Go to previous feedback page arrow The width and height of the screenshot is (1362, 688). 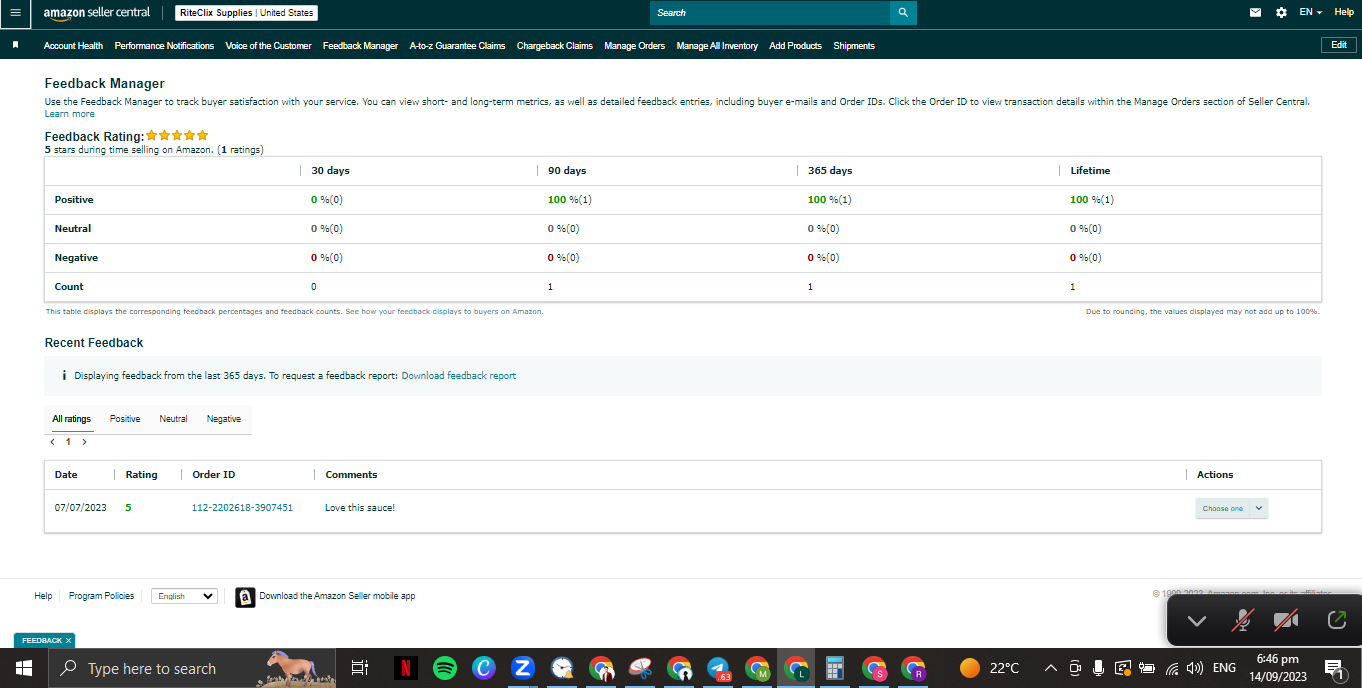coord(52,441)
